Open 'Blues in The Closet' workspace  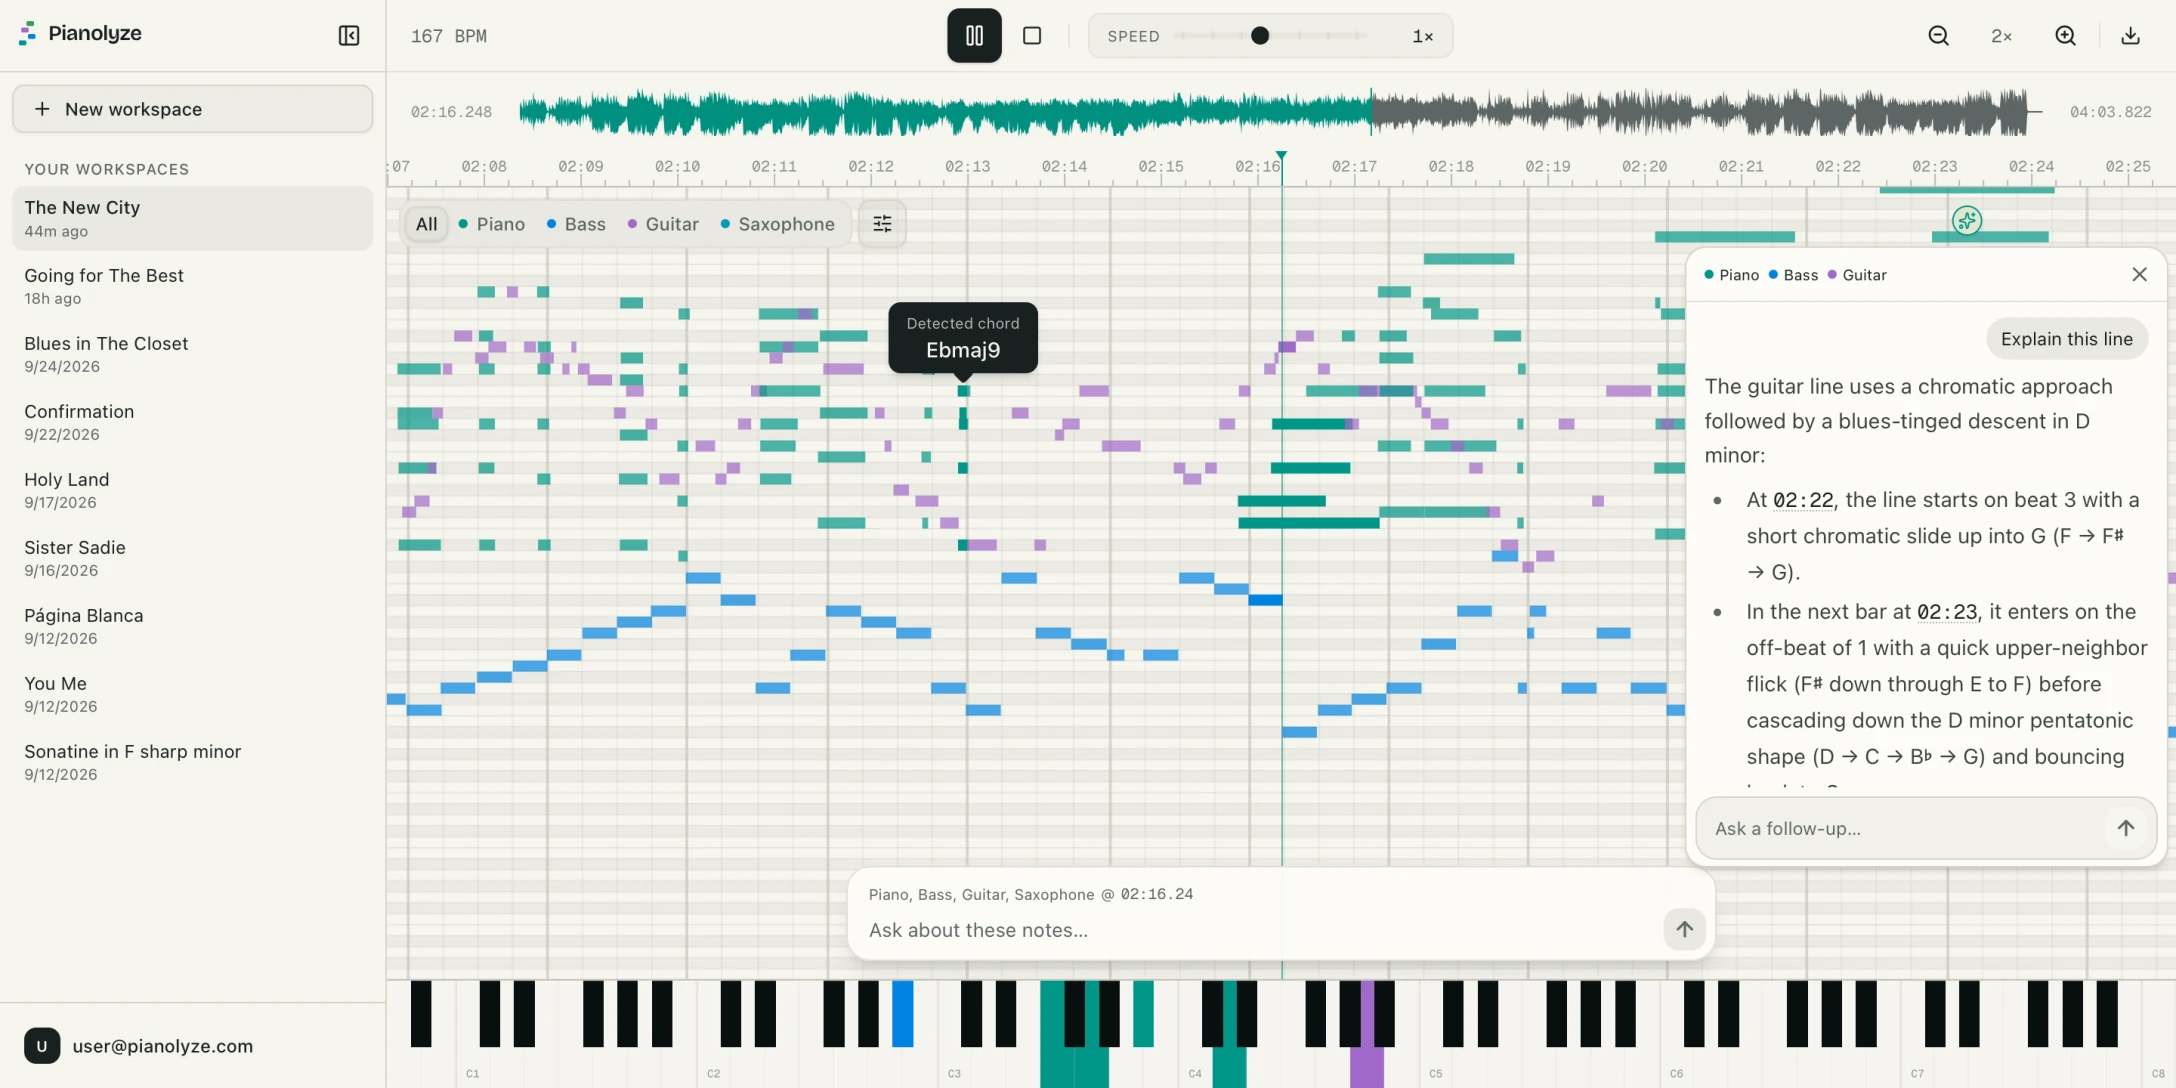(x=192, y=354)
